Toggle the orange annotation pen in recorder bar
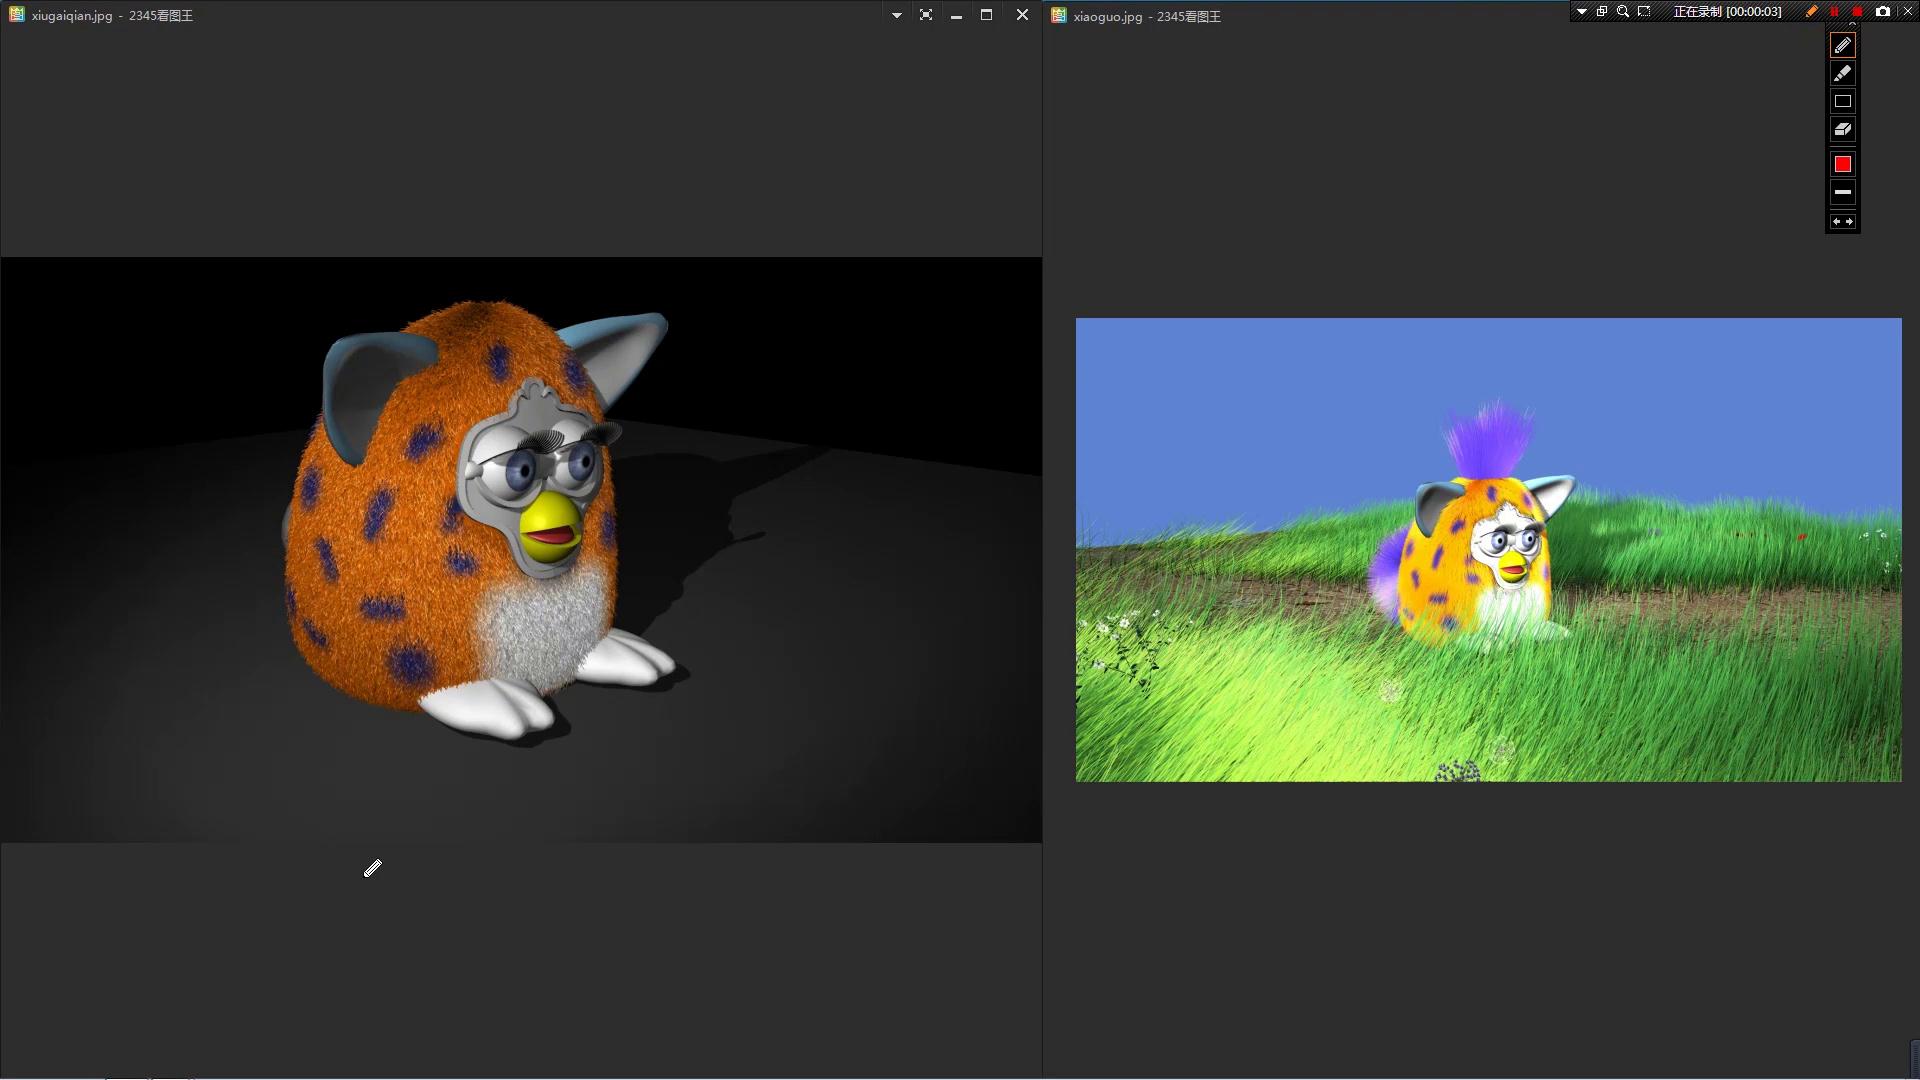This screenshot has height=1080, width=1920. click(1812, 12)
